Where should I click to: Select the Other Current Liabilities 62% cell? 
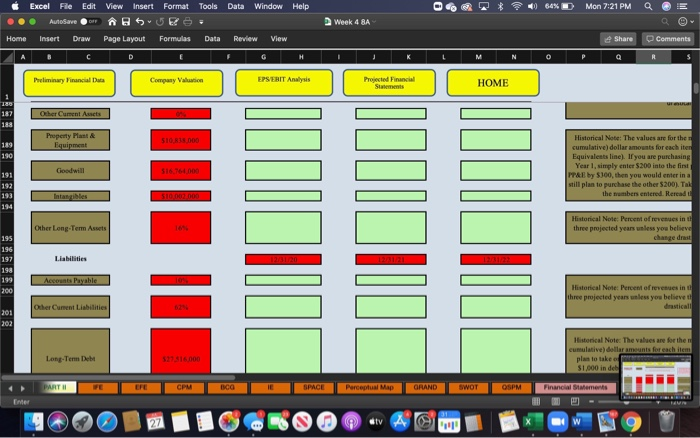click(181, 307)
